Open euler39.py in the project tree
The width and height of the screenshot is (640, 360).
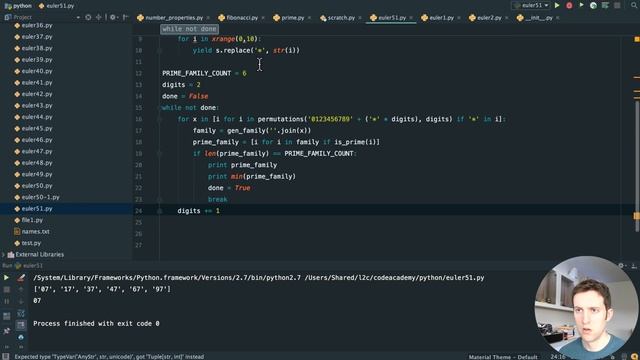pos(37,60)
